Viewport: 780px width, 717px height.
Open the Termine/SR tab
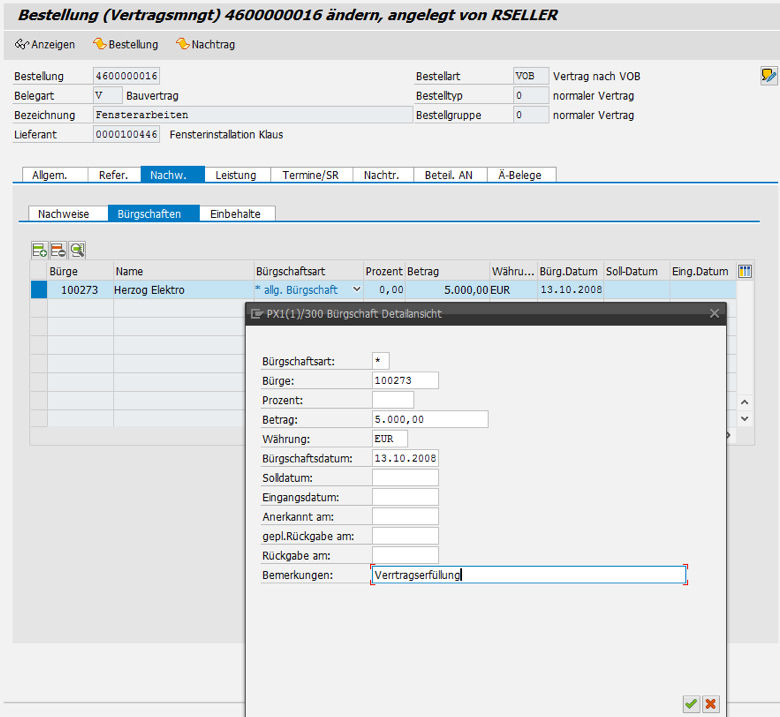[x=310, y=175]
